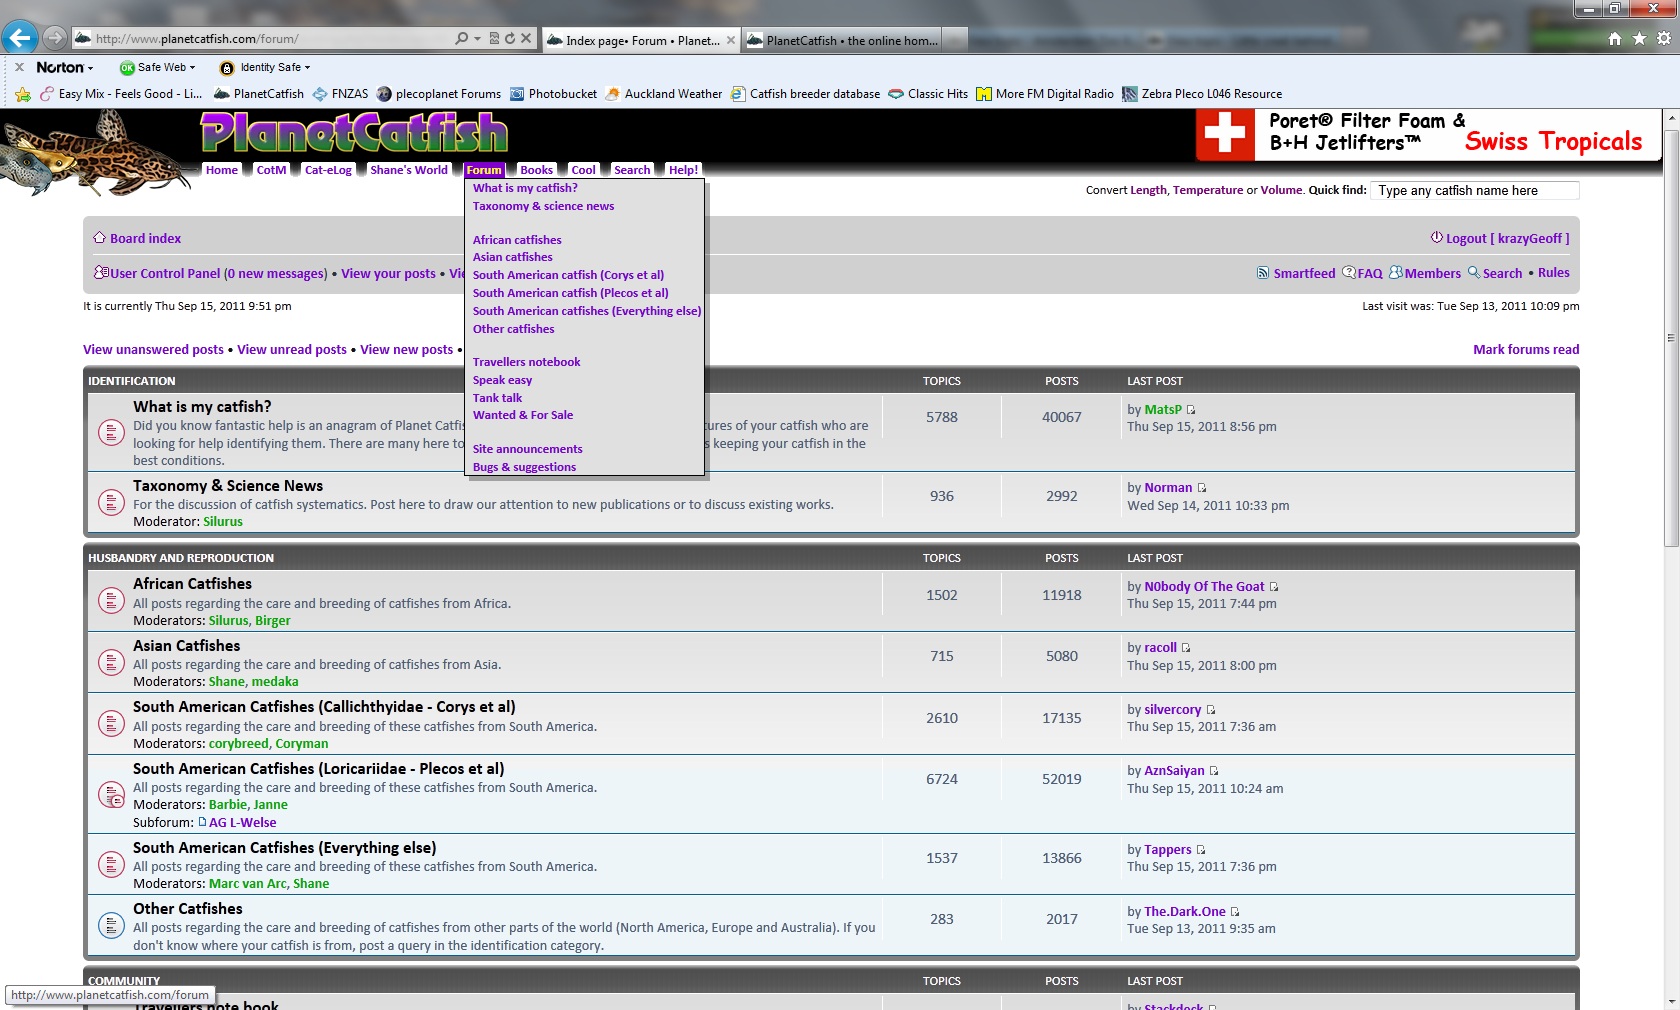The image size is (1680, 1010).
Task: Select the Books nav tab
Action: point(537,170)
